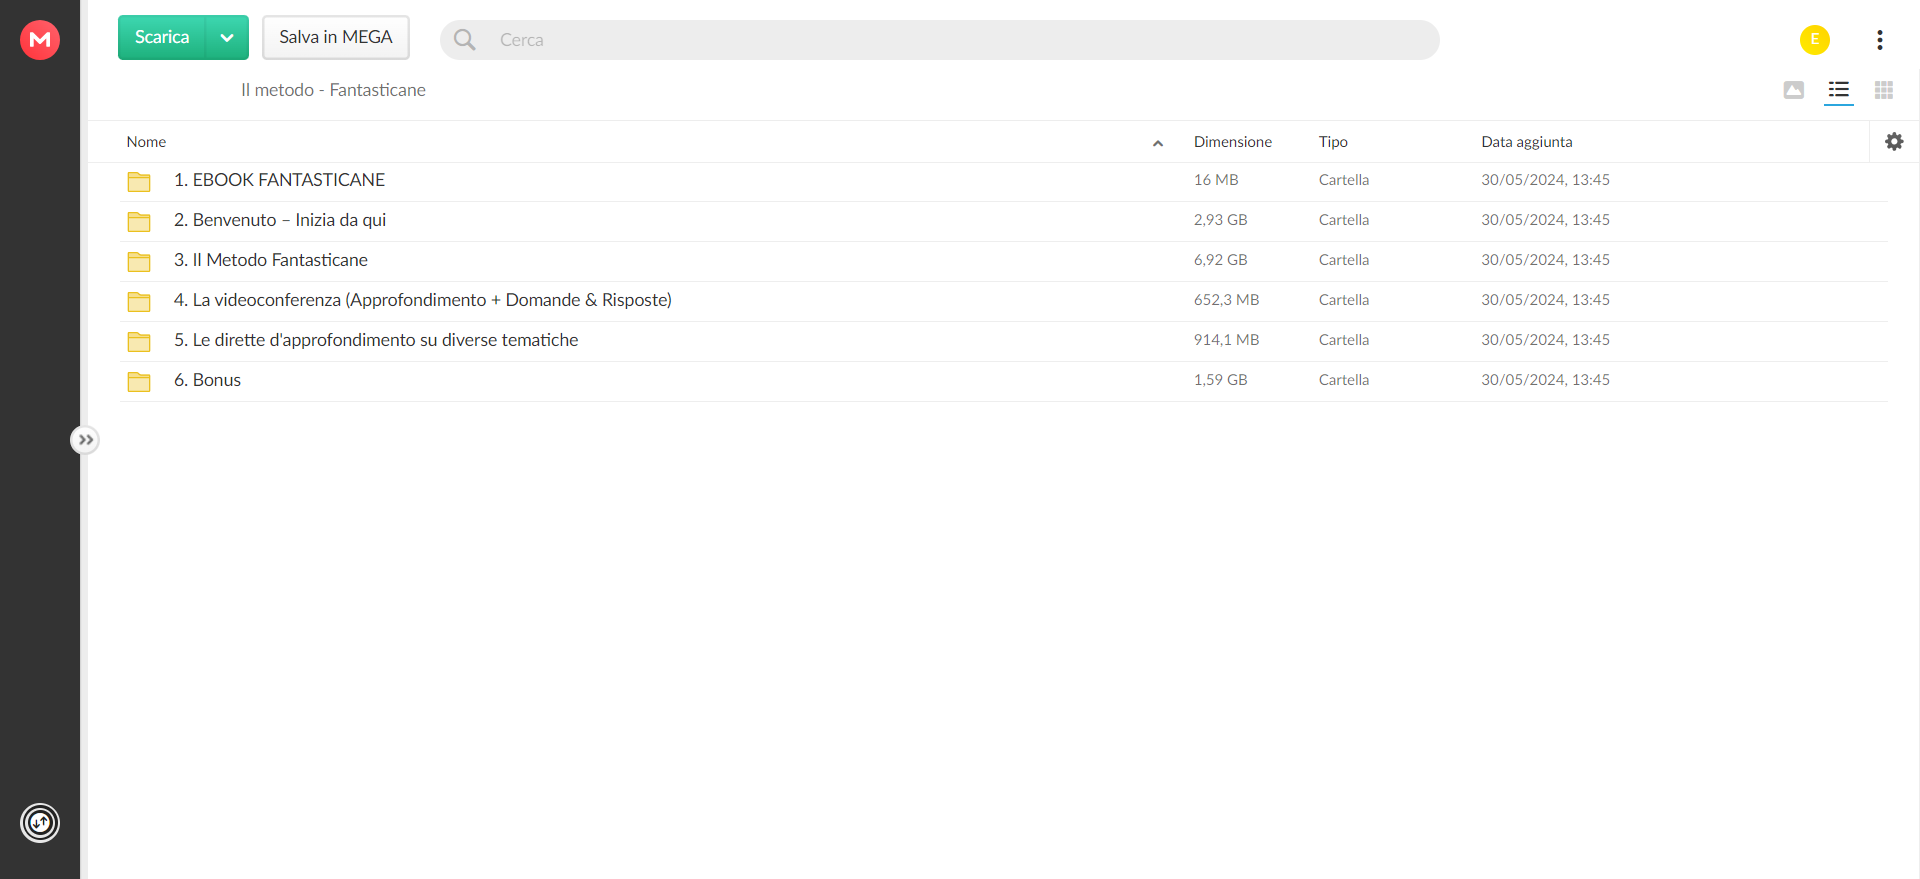This screenshot has height=879, width=1920.
Task: Select '5. Le dirette d'approfondimento' folder name
Action: tap(376, 340)
